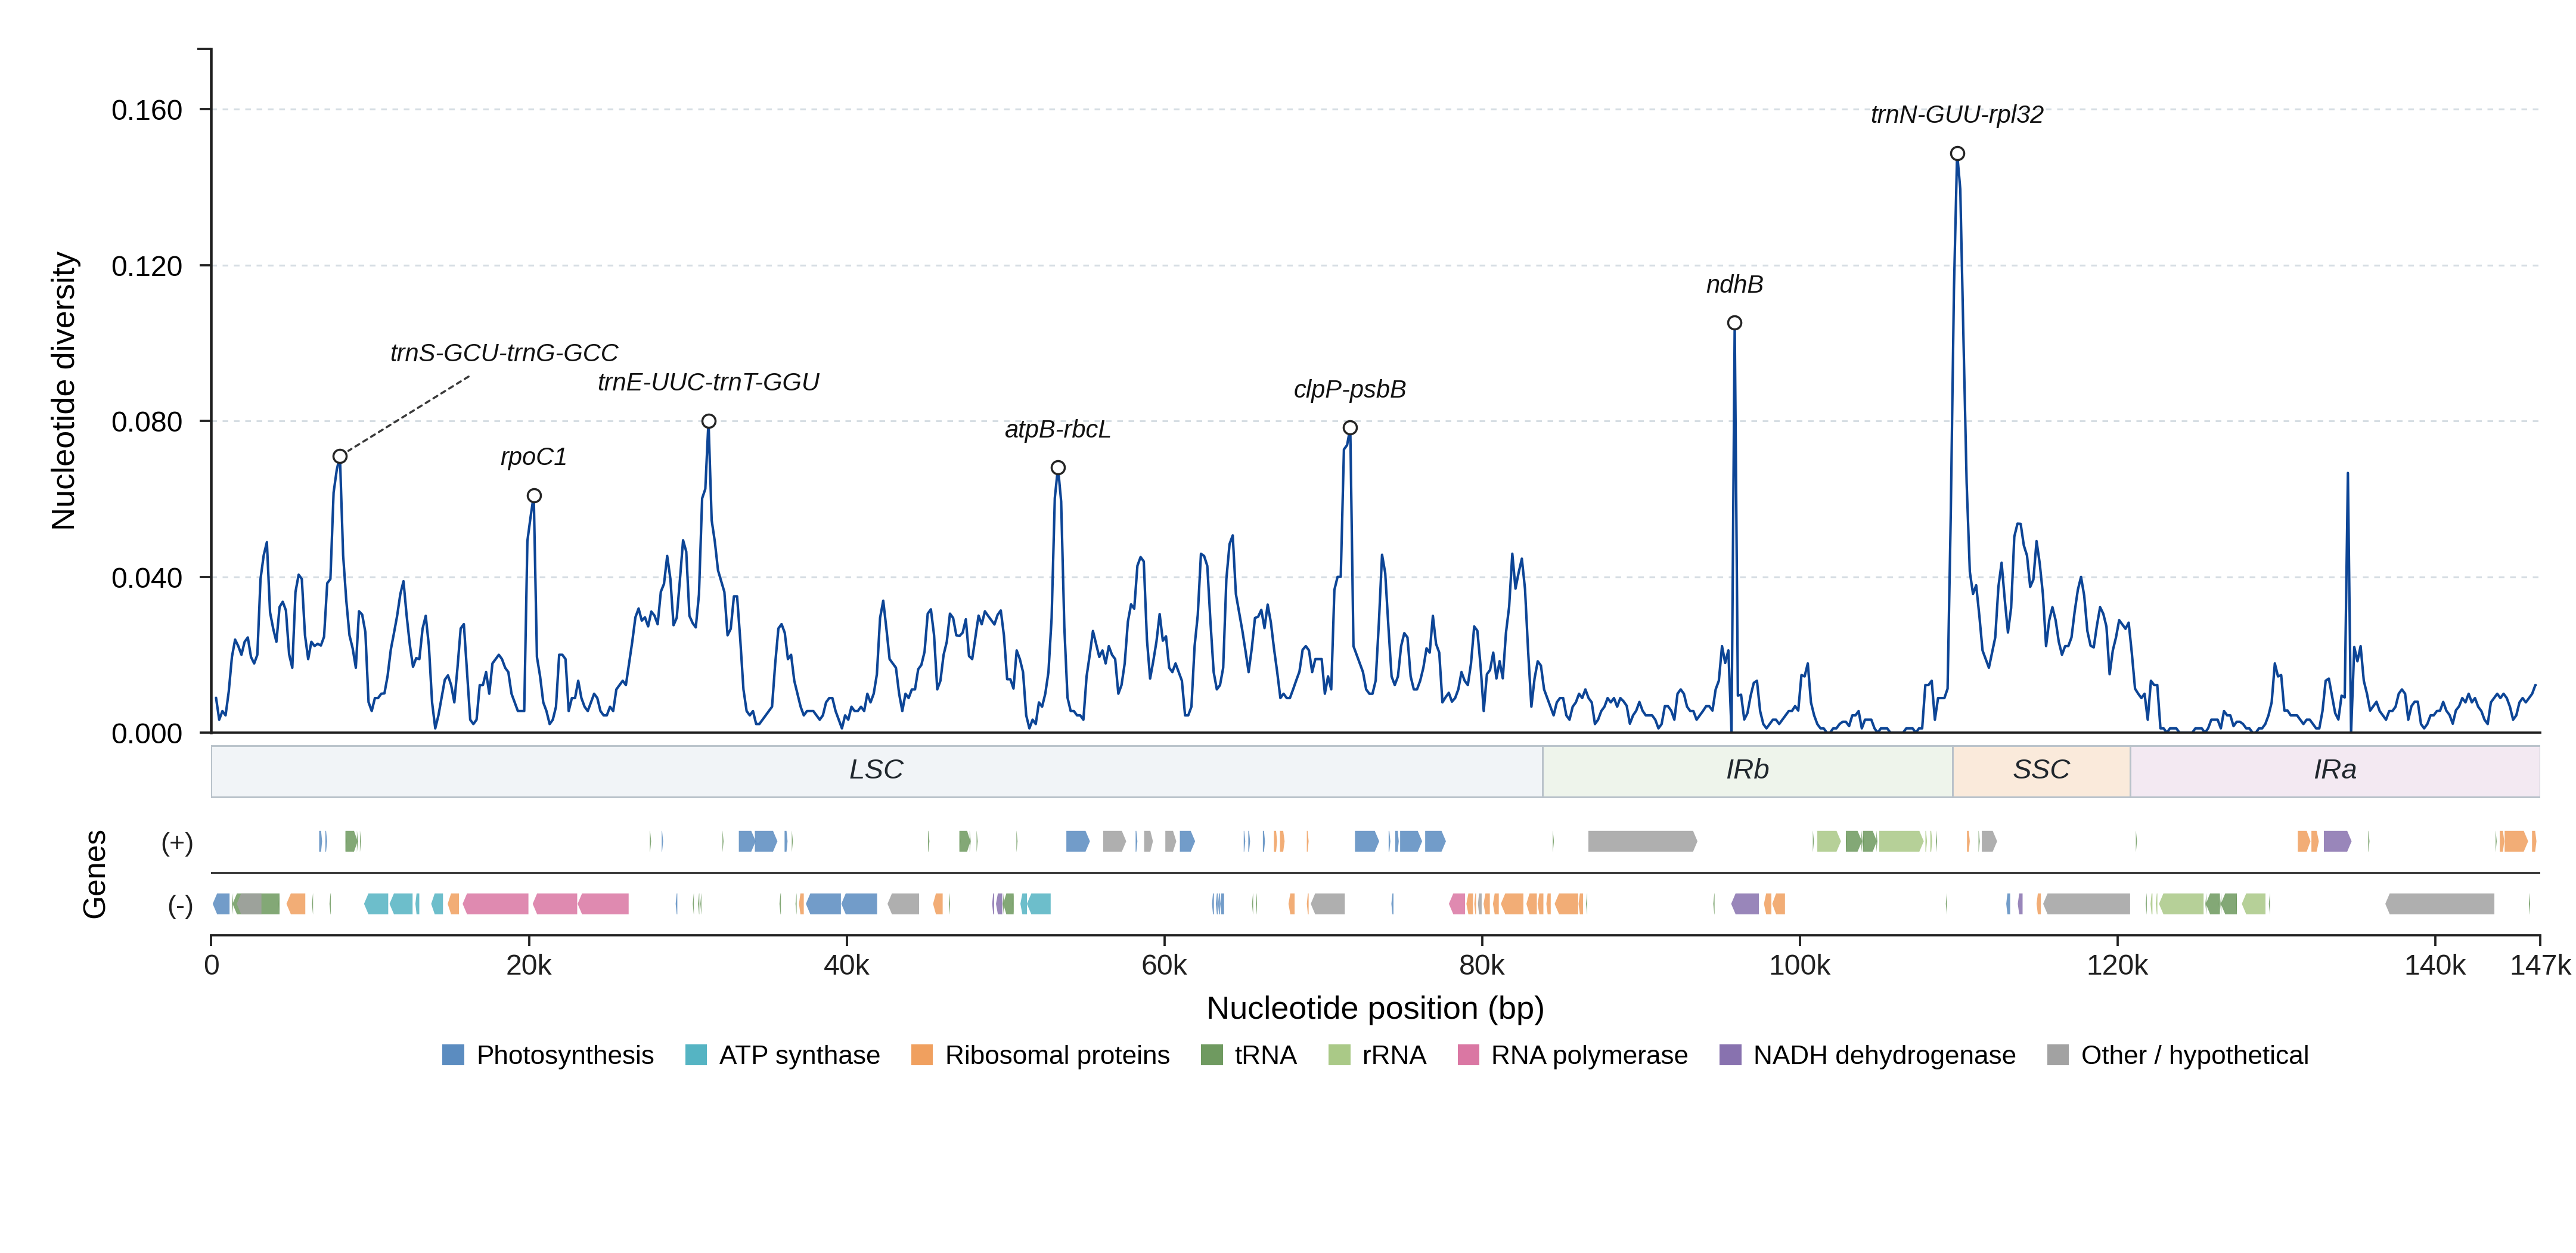Choose the purple NADH dehydrogenase legend swatch
The height and width of the screenshot is (1253, 2576).
[x=1730, y=1055]
